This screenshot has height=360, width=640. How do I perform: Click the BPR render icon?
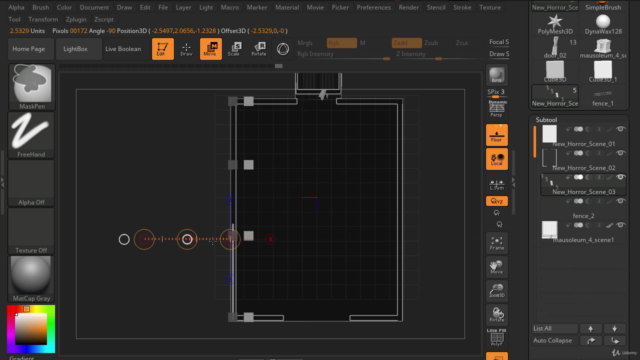click(x=497, y=75)
